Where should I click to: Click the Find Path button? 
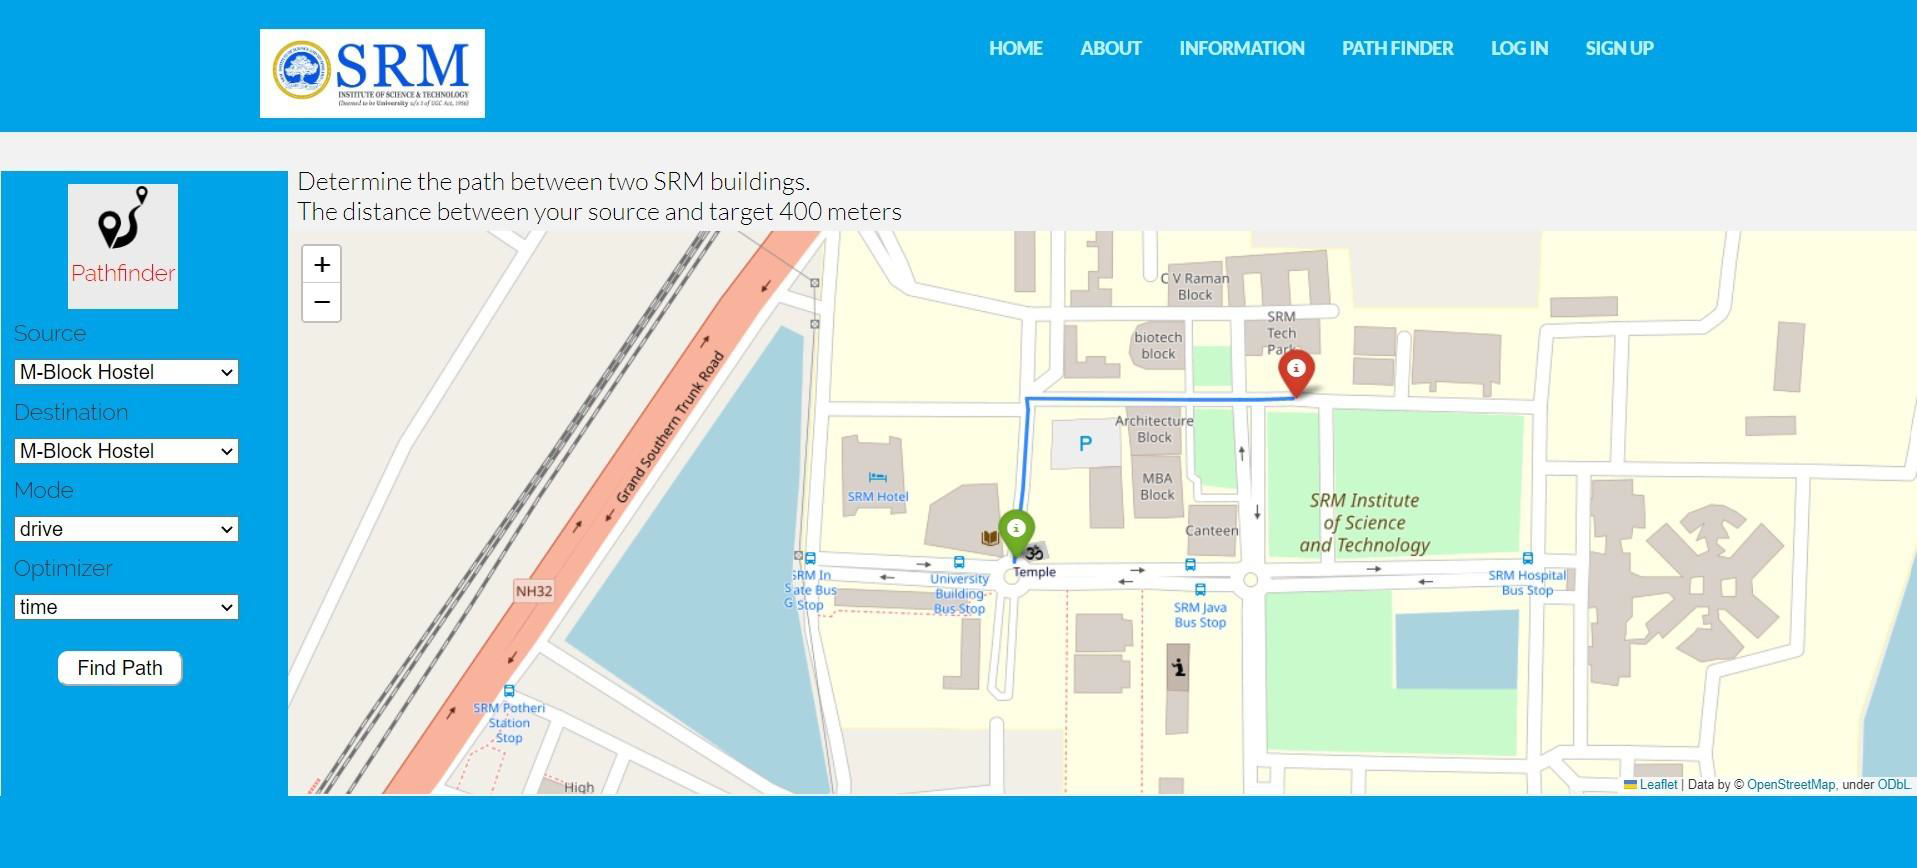pyautogui.click(x=120, y=668)
